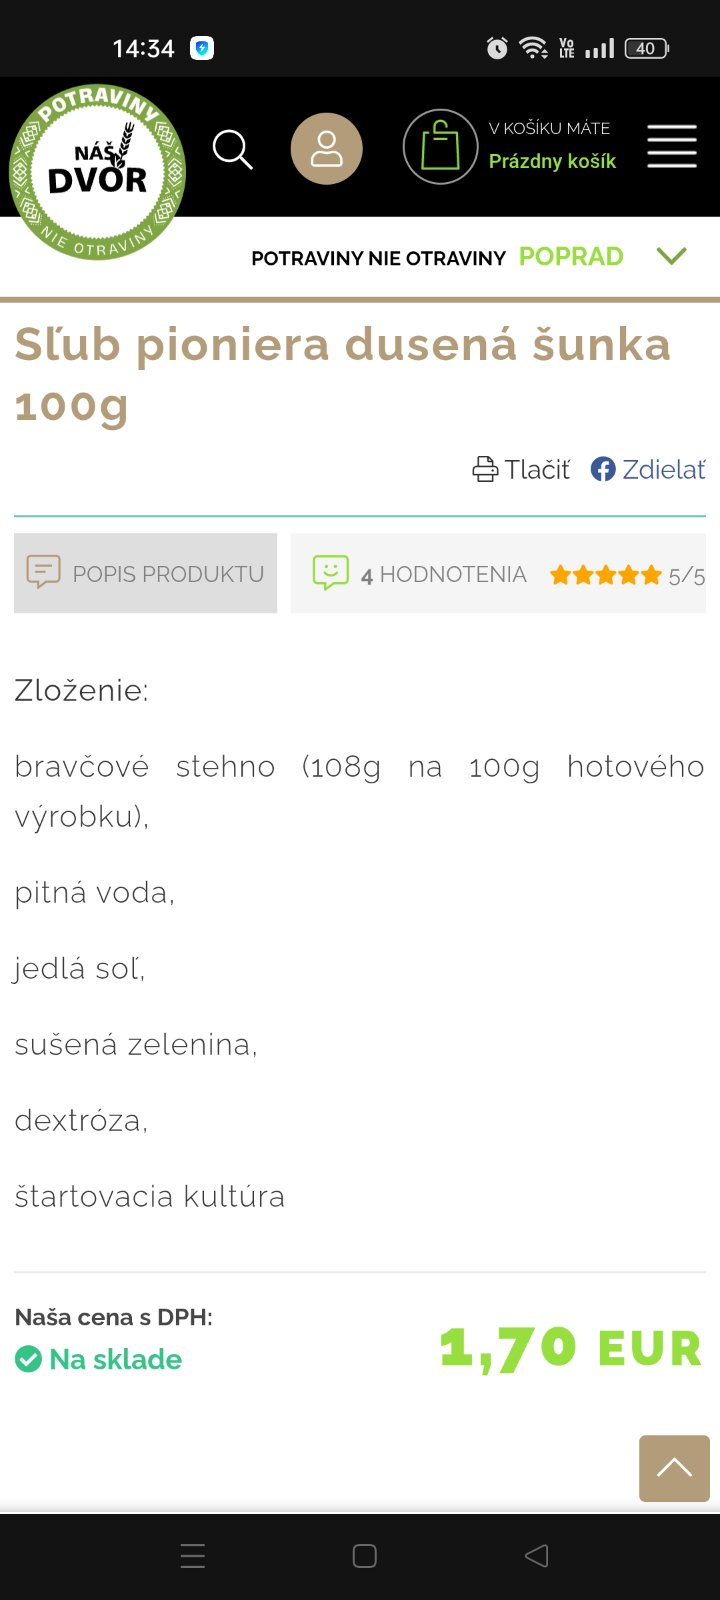The width and height of the screenshot is (720, 1600).
Task: Open the POPRAD location selector
Action: (x=571, y=257)
